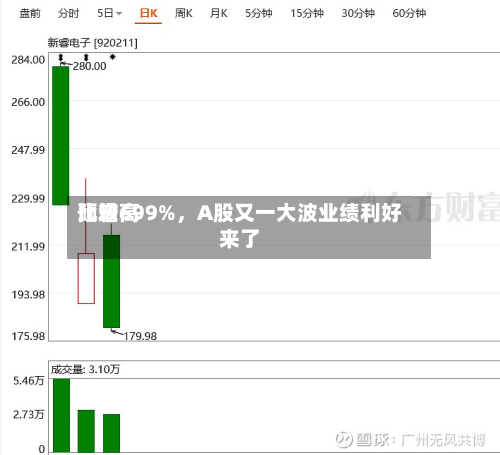This screenshot has width=500, height=455.
Task: Click the 2.73万 volume axis label
Action: pyautogui.click(x=29, y=414)
